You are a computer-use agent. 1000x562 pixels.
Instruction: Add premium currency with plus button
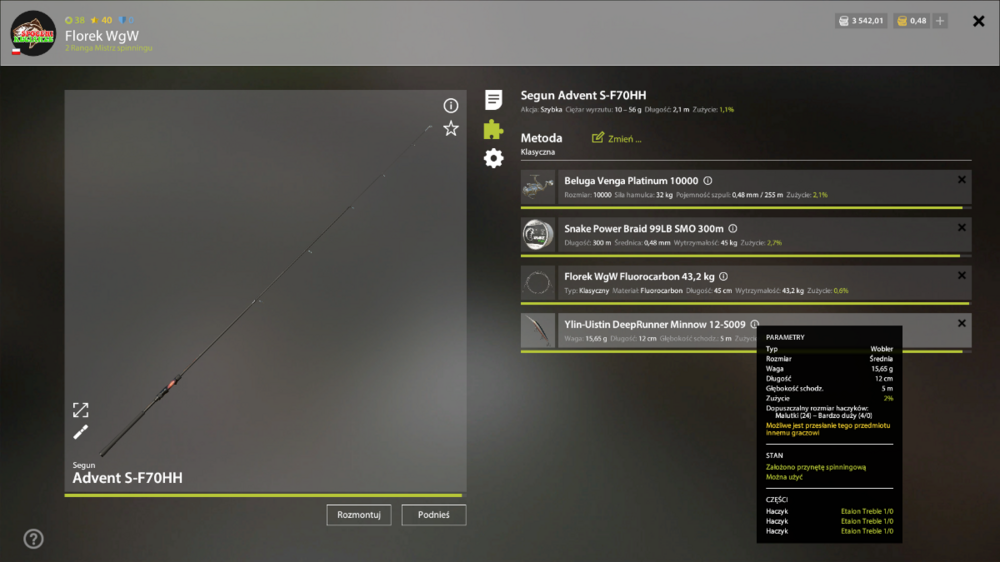pyautogui.click(x=940, y=21)
